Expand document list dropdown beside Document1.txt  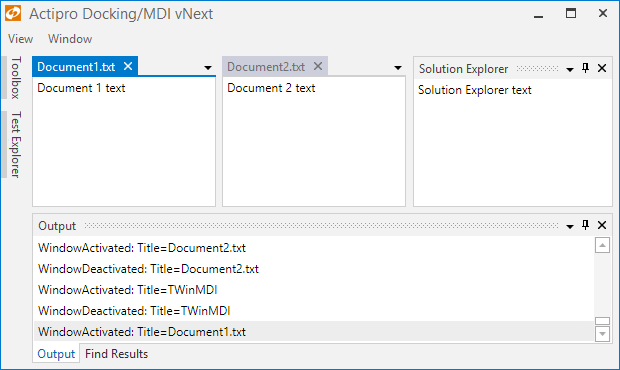click(x=208, y=68)
